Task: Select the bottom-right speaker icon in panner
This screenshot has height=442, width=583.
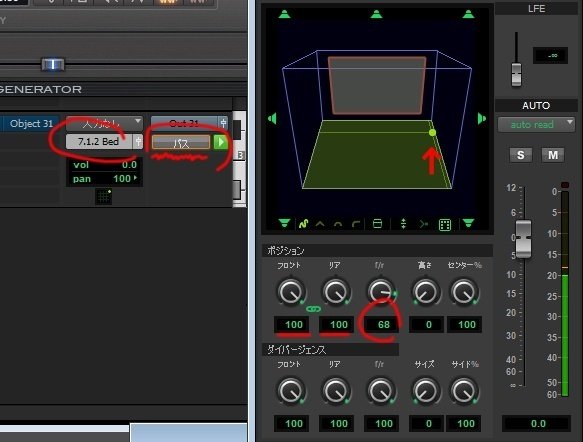Action: (468, 223)
